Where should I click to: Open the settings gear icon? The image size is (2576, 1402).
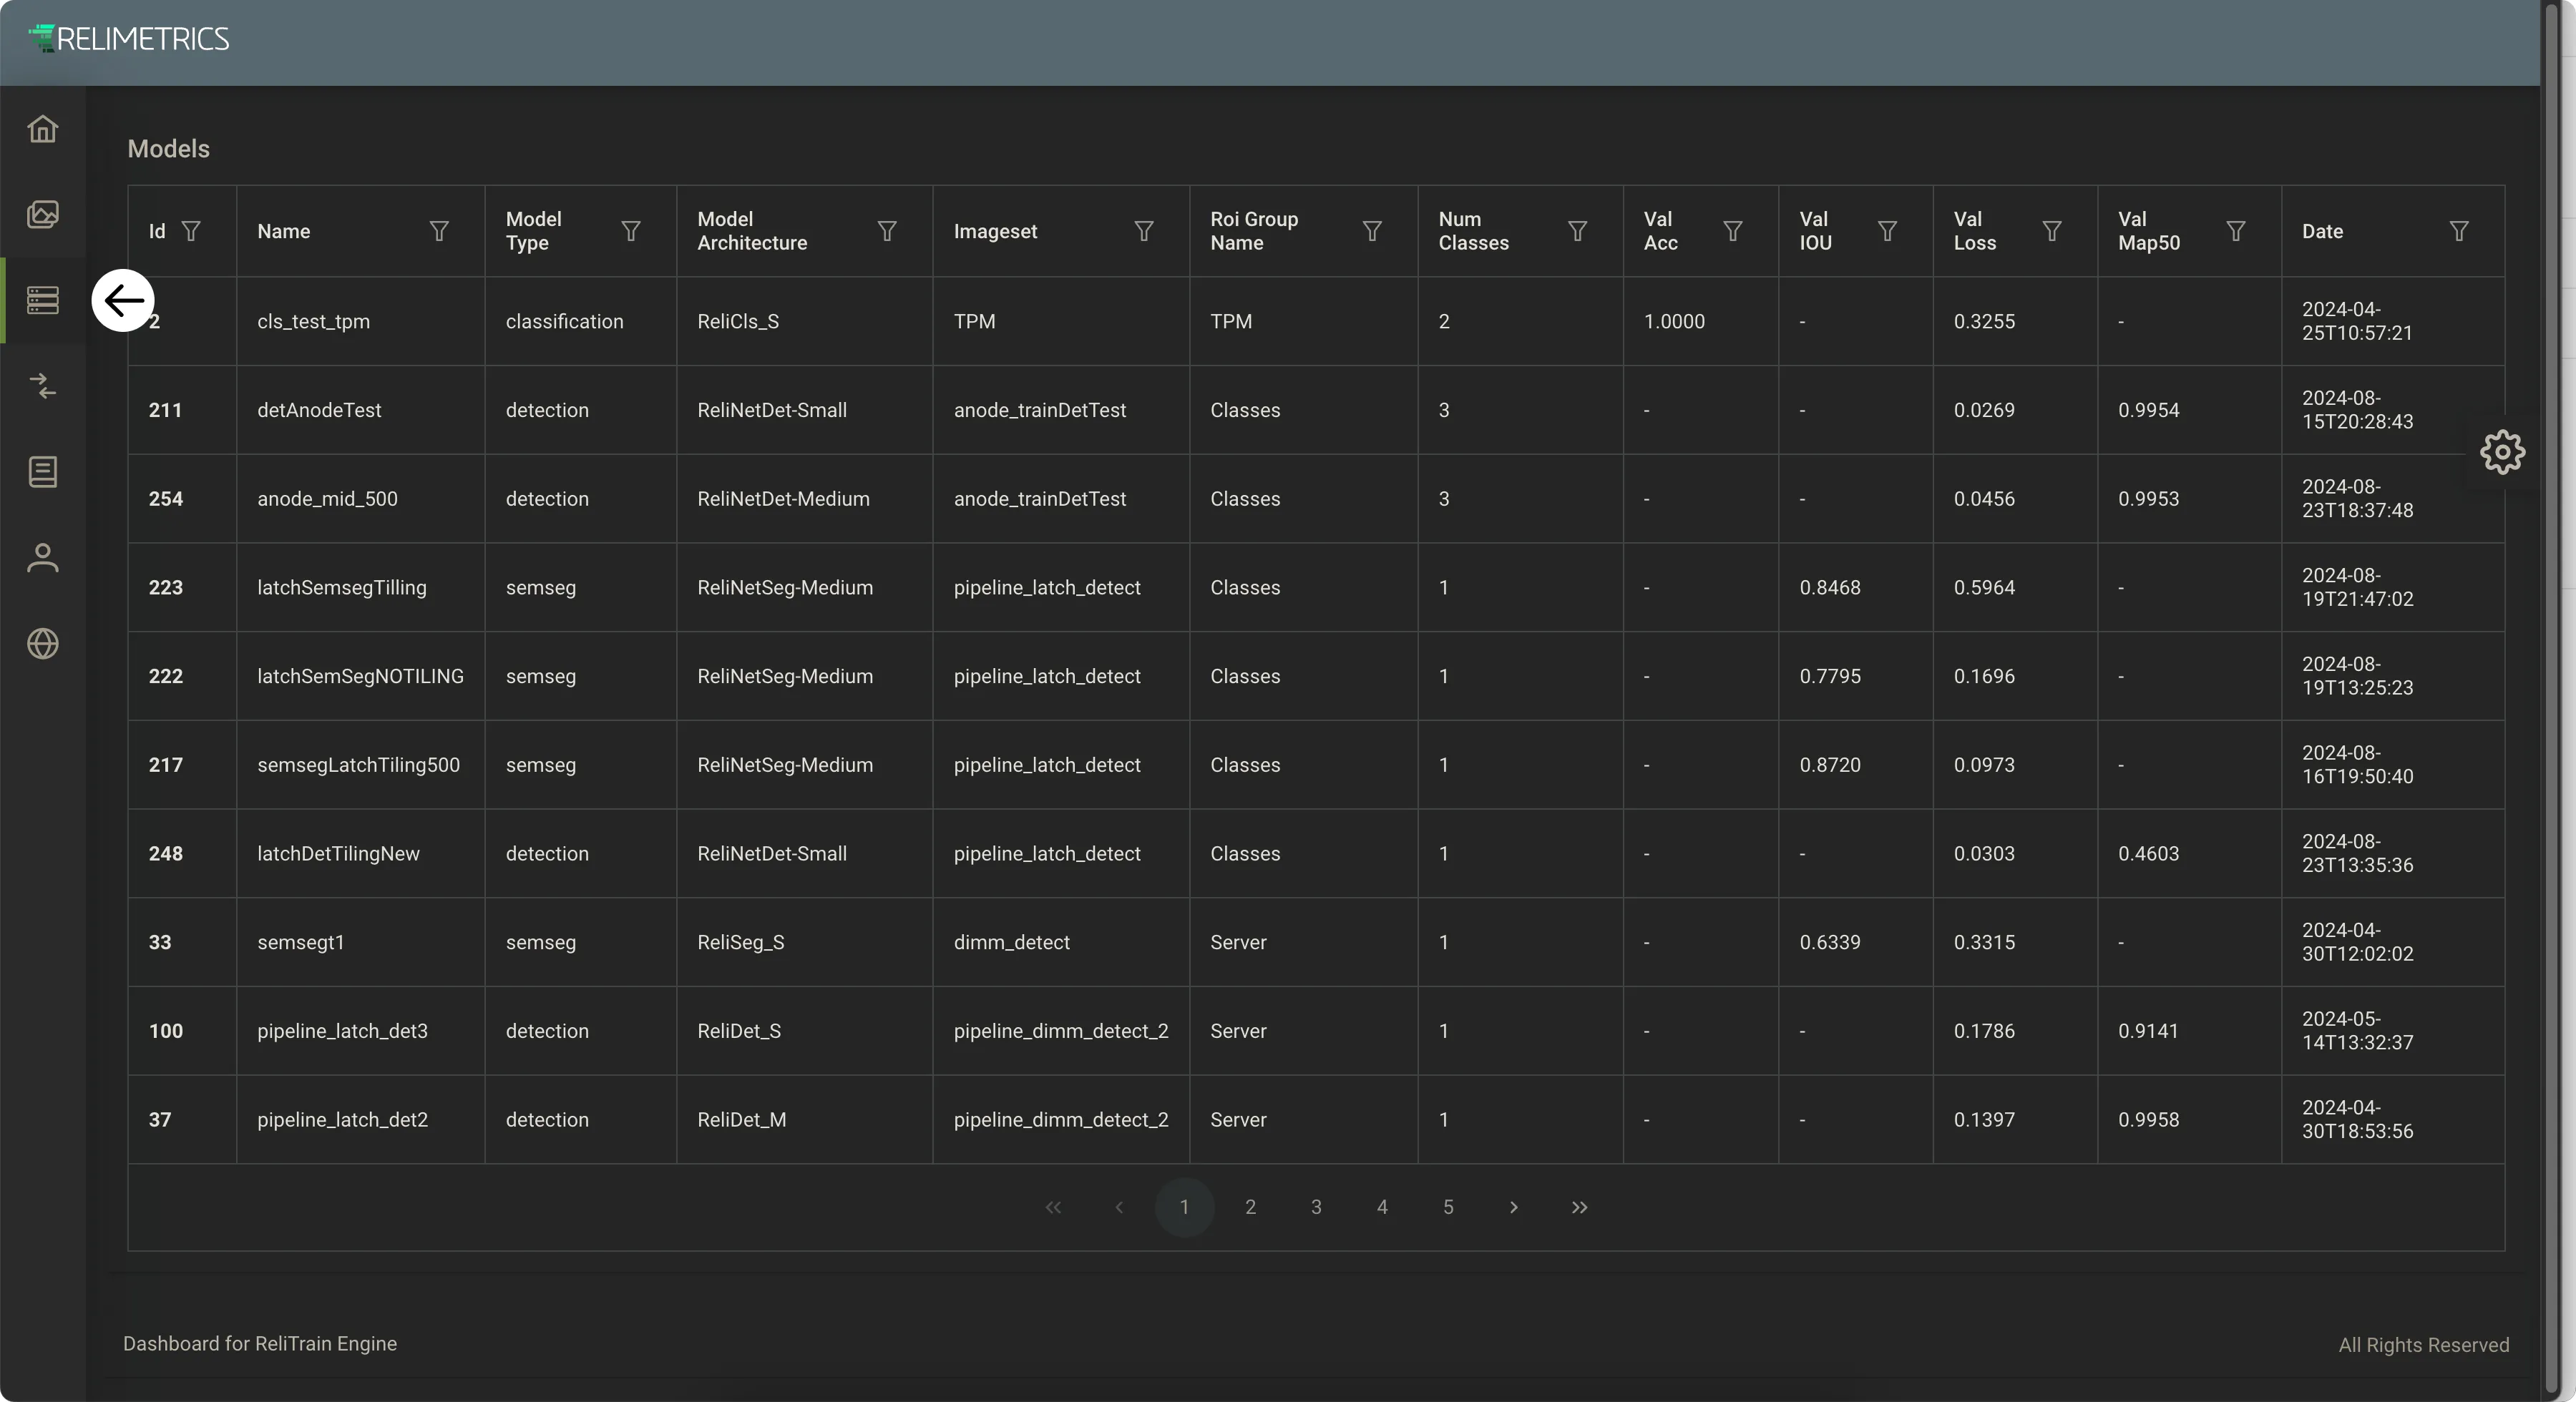click(x=2502, y=452)
